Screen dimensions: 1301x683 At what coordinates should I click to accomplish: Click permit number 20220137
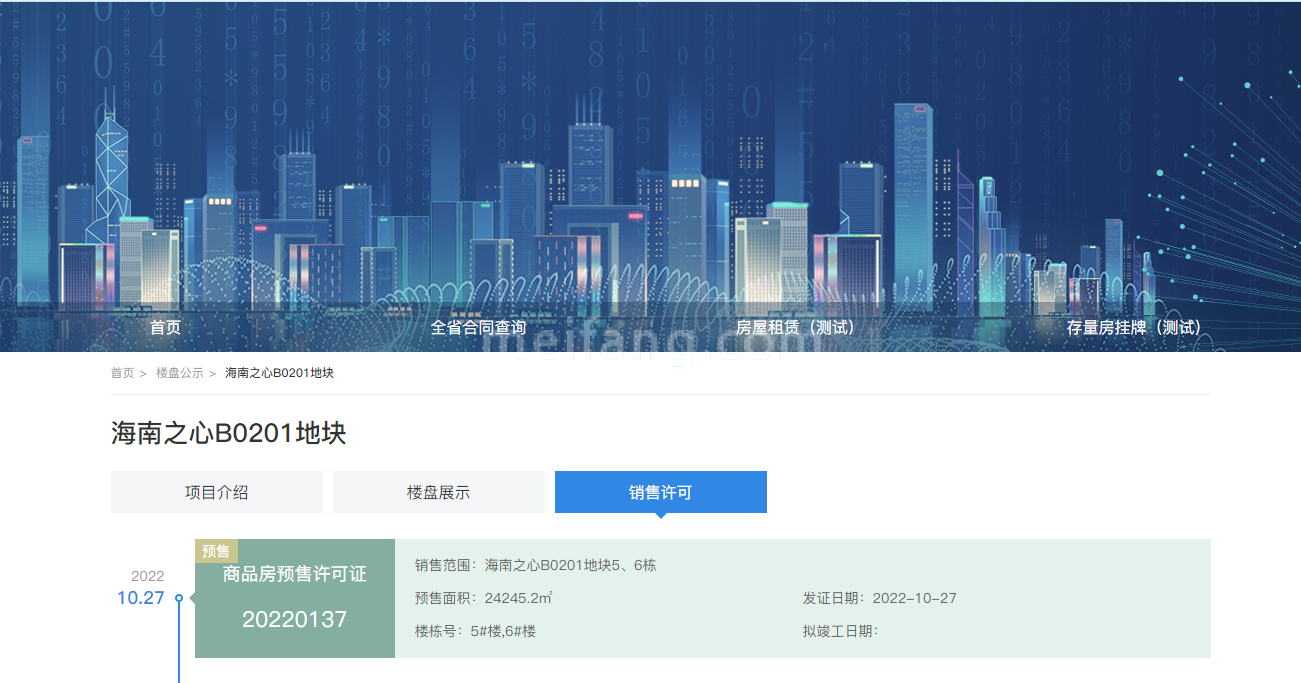295,619
